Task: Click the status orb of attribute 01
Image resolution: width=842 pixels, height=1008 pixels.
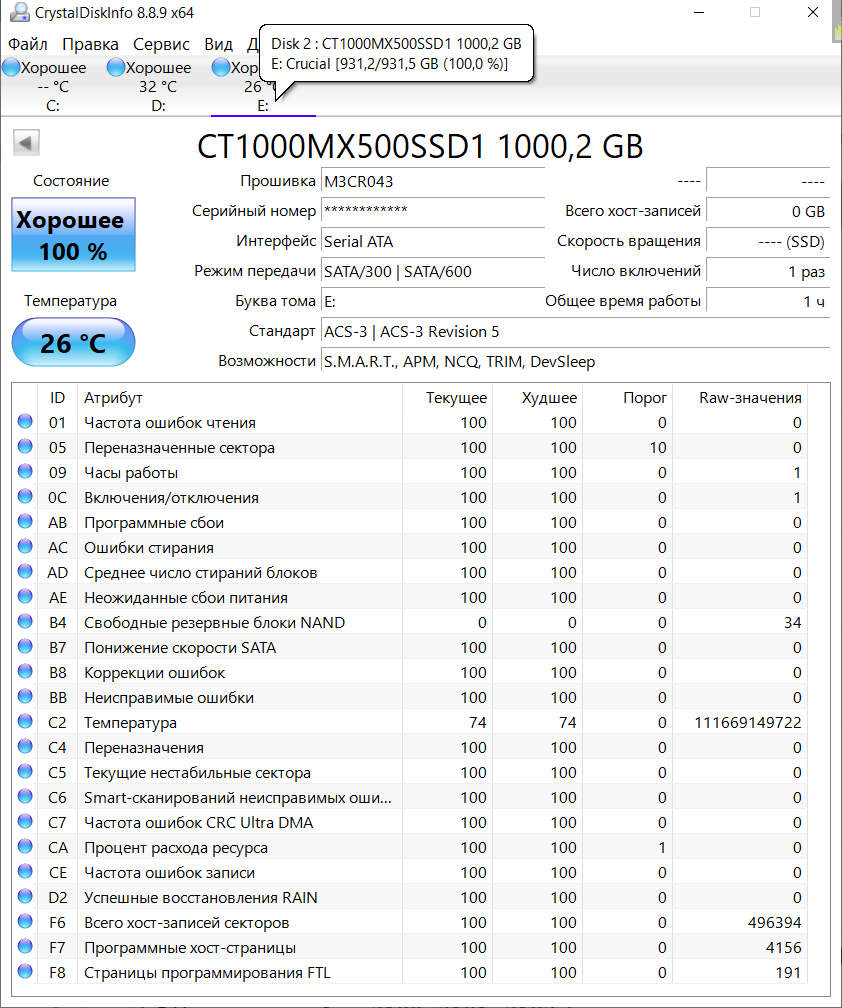Action: [x=25, y=423]
